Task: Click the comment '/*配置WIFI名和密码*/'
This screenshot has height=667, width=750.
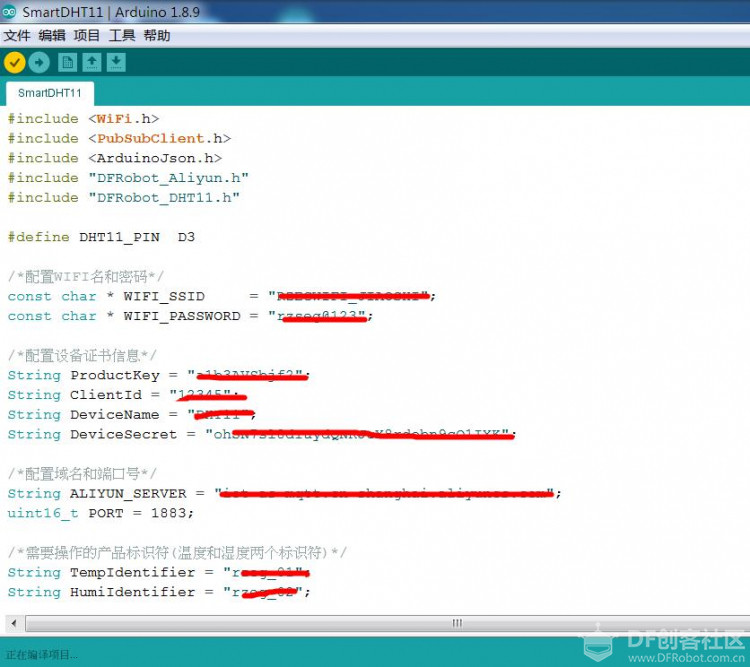Action: point(86,277)
